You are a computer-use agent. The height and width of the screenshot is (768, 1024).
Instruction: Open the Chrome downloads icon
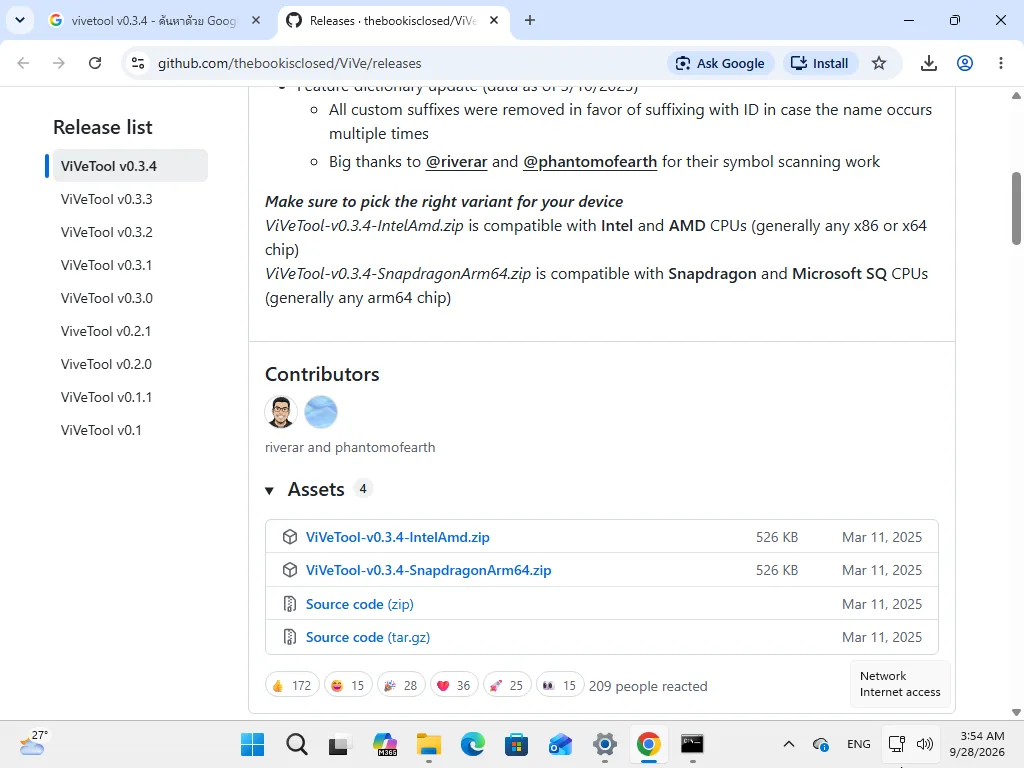[x=929, y=63]
